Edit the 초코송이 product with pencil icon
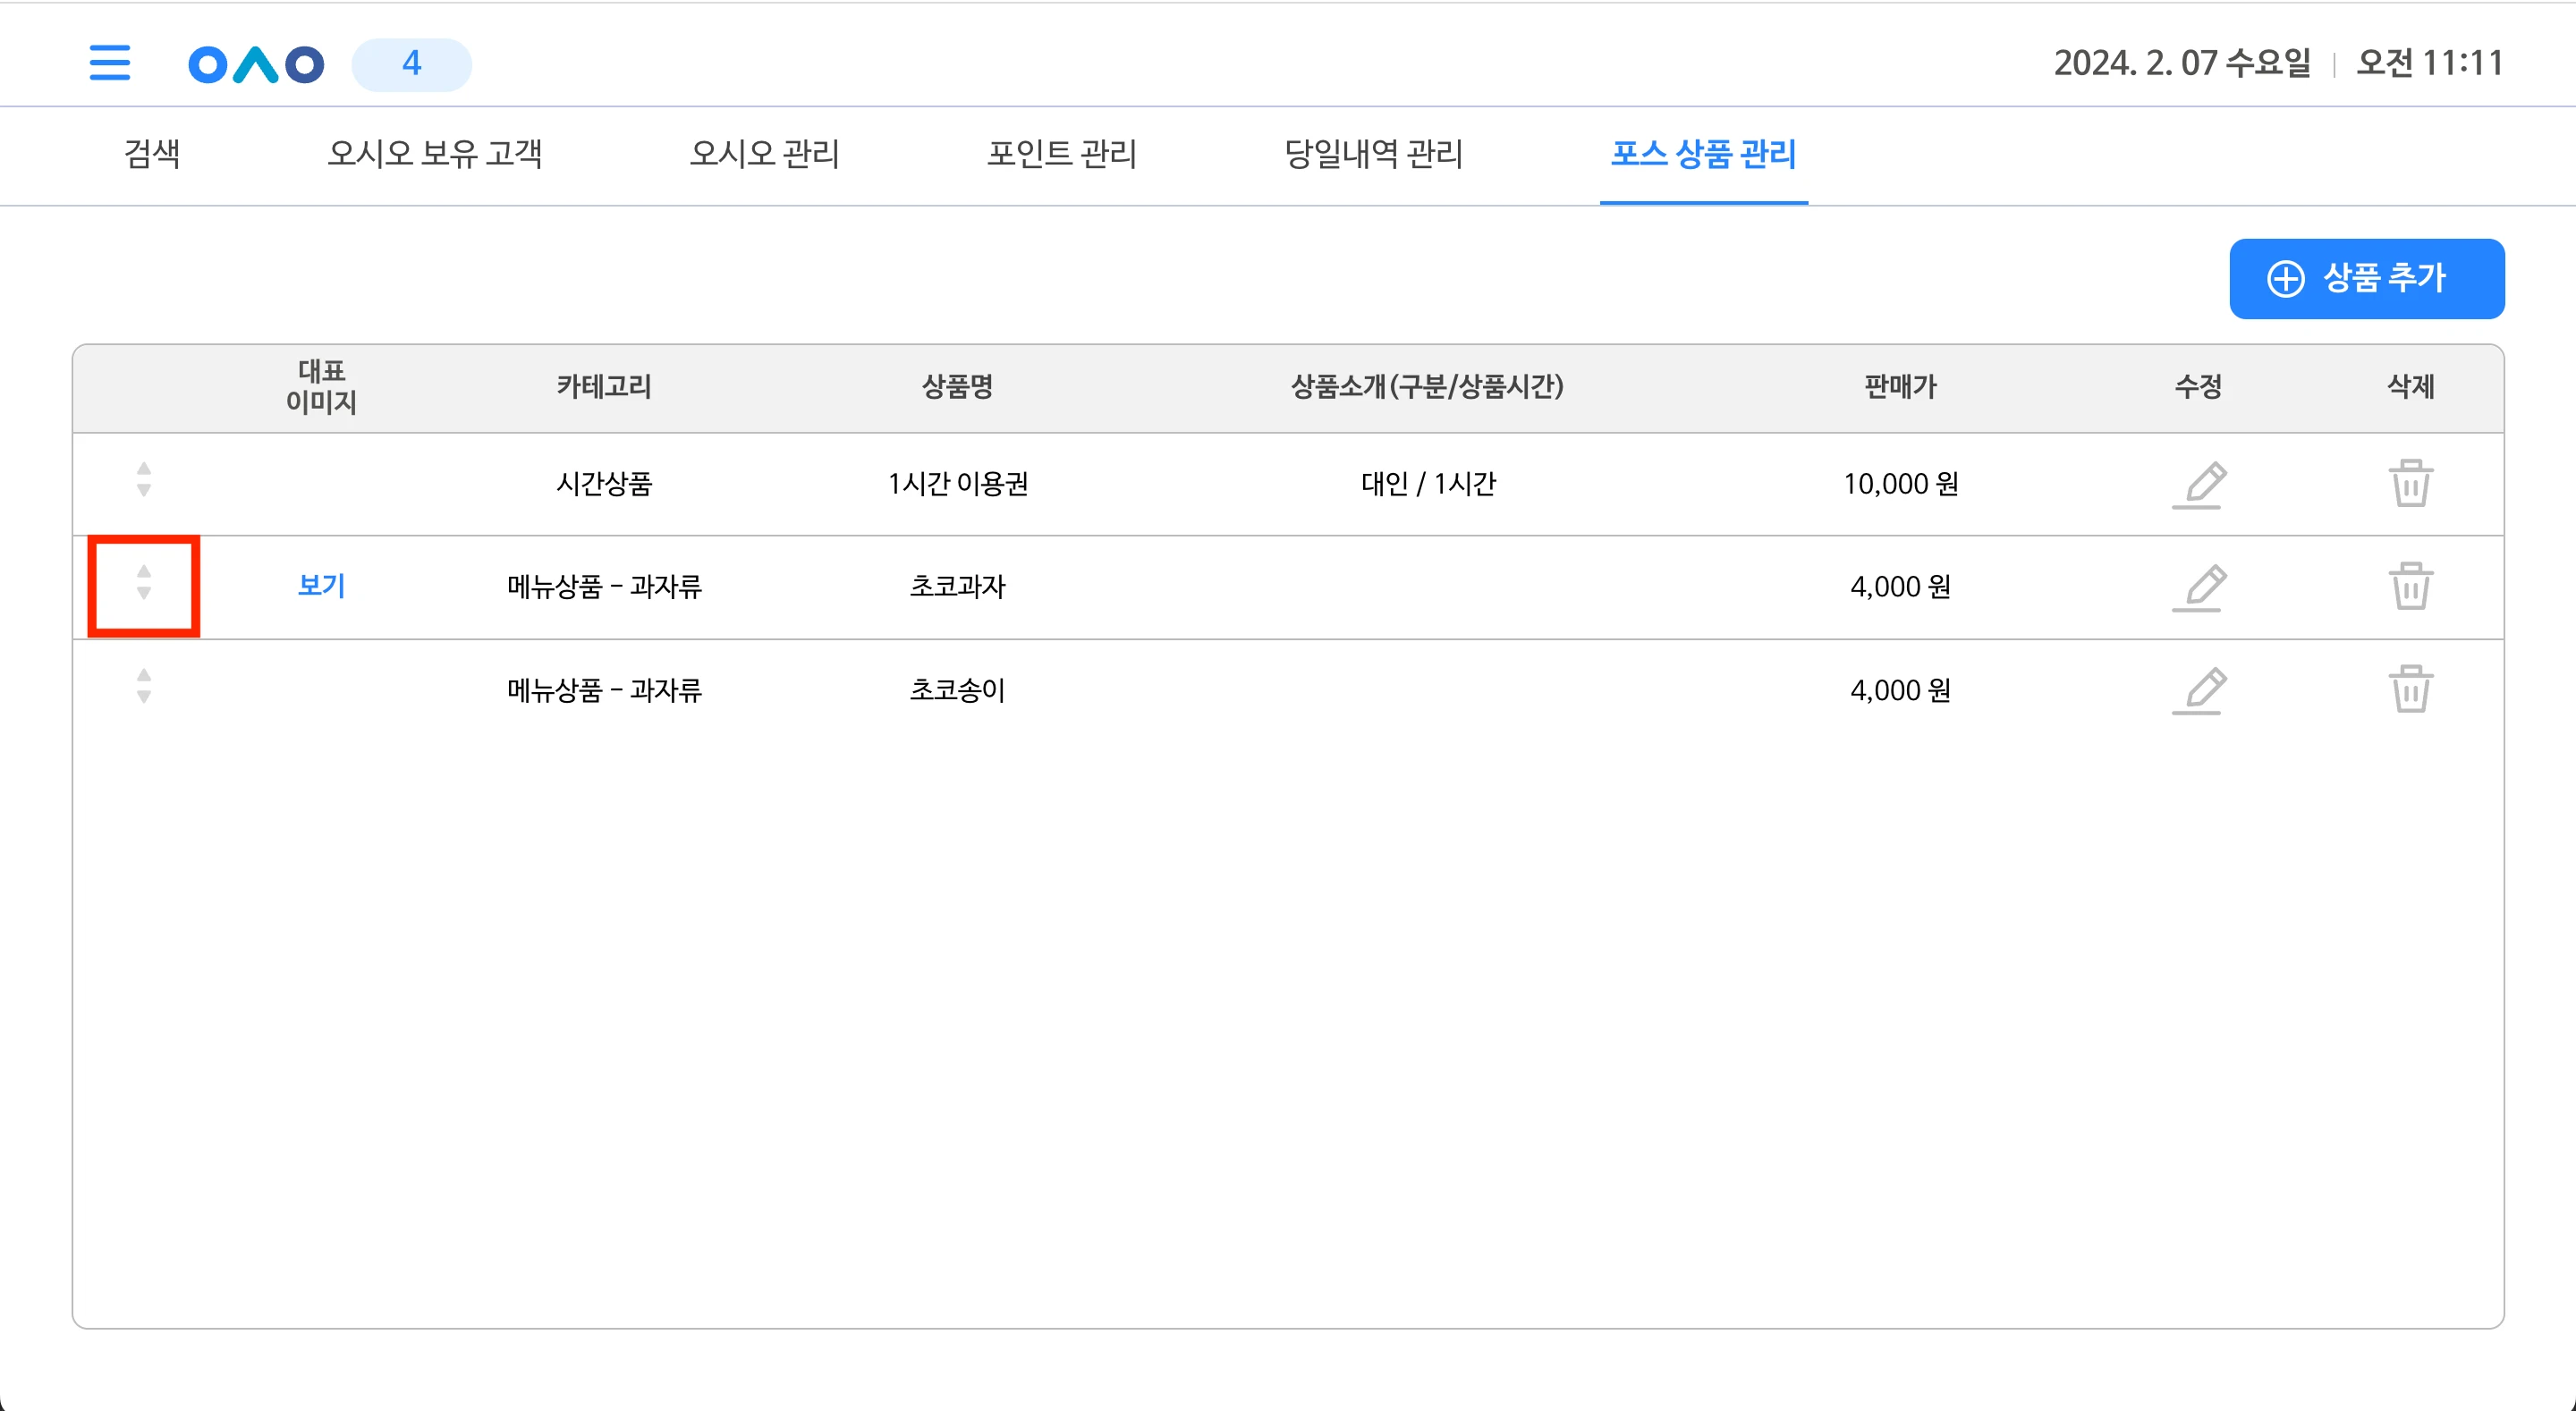2576x1411 pixels. 2199,690
